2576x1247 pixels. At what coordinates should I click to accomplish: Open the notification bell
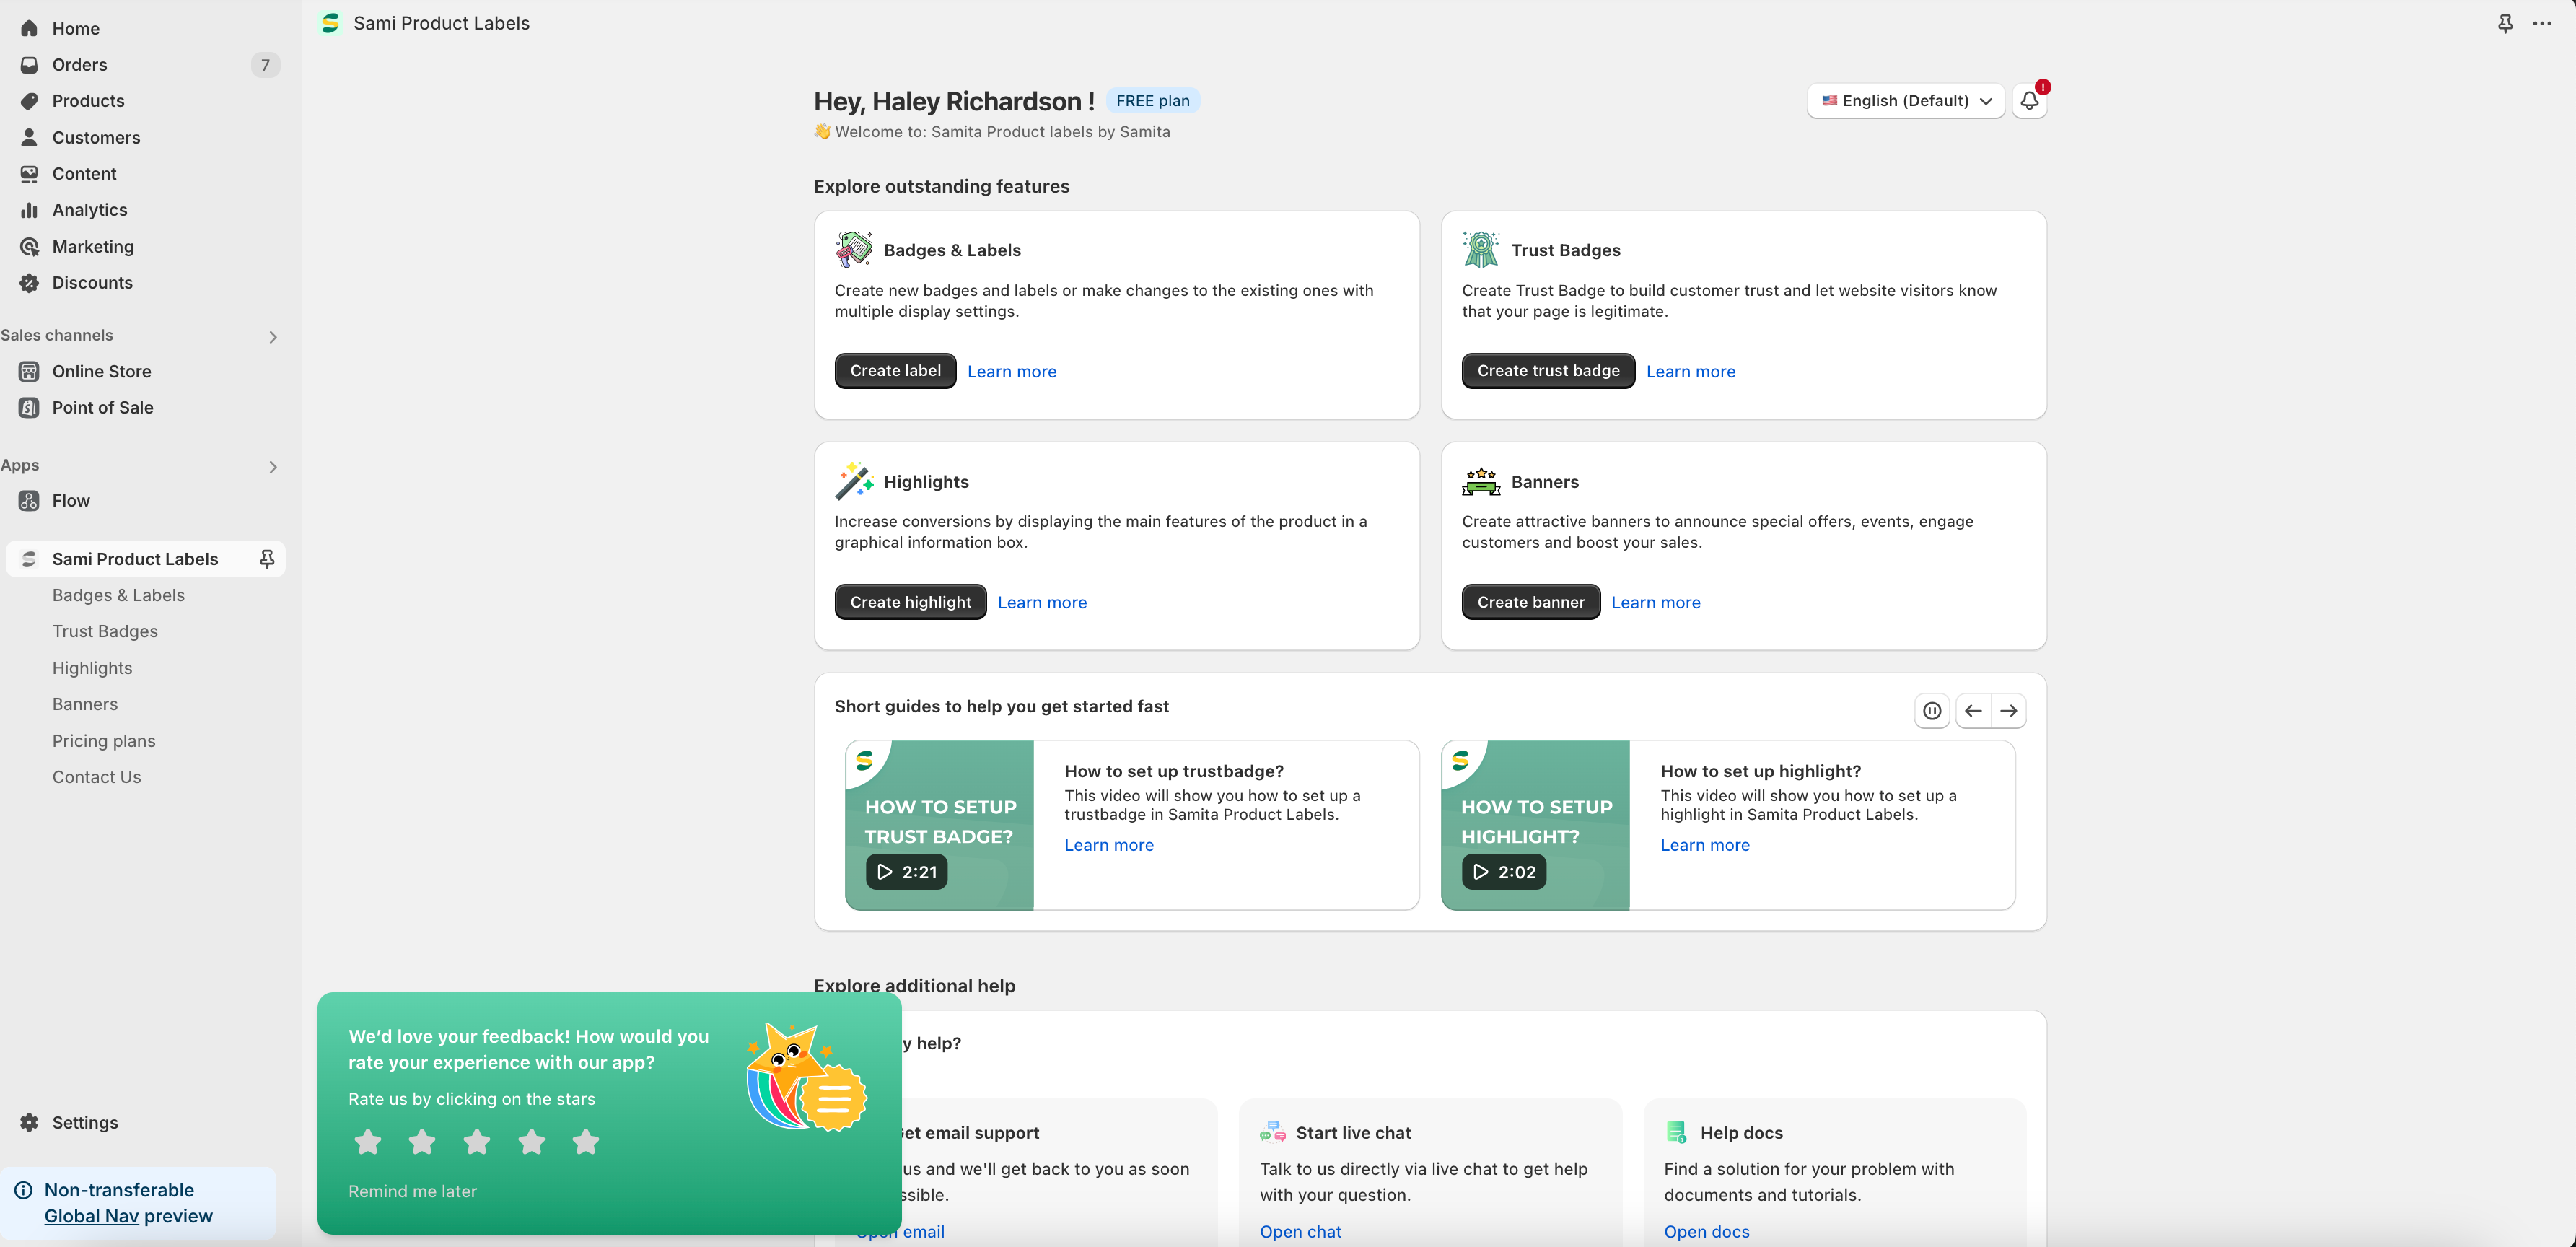pyautogui.click(x=2029, y=101)
